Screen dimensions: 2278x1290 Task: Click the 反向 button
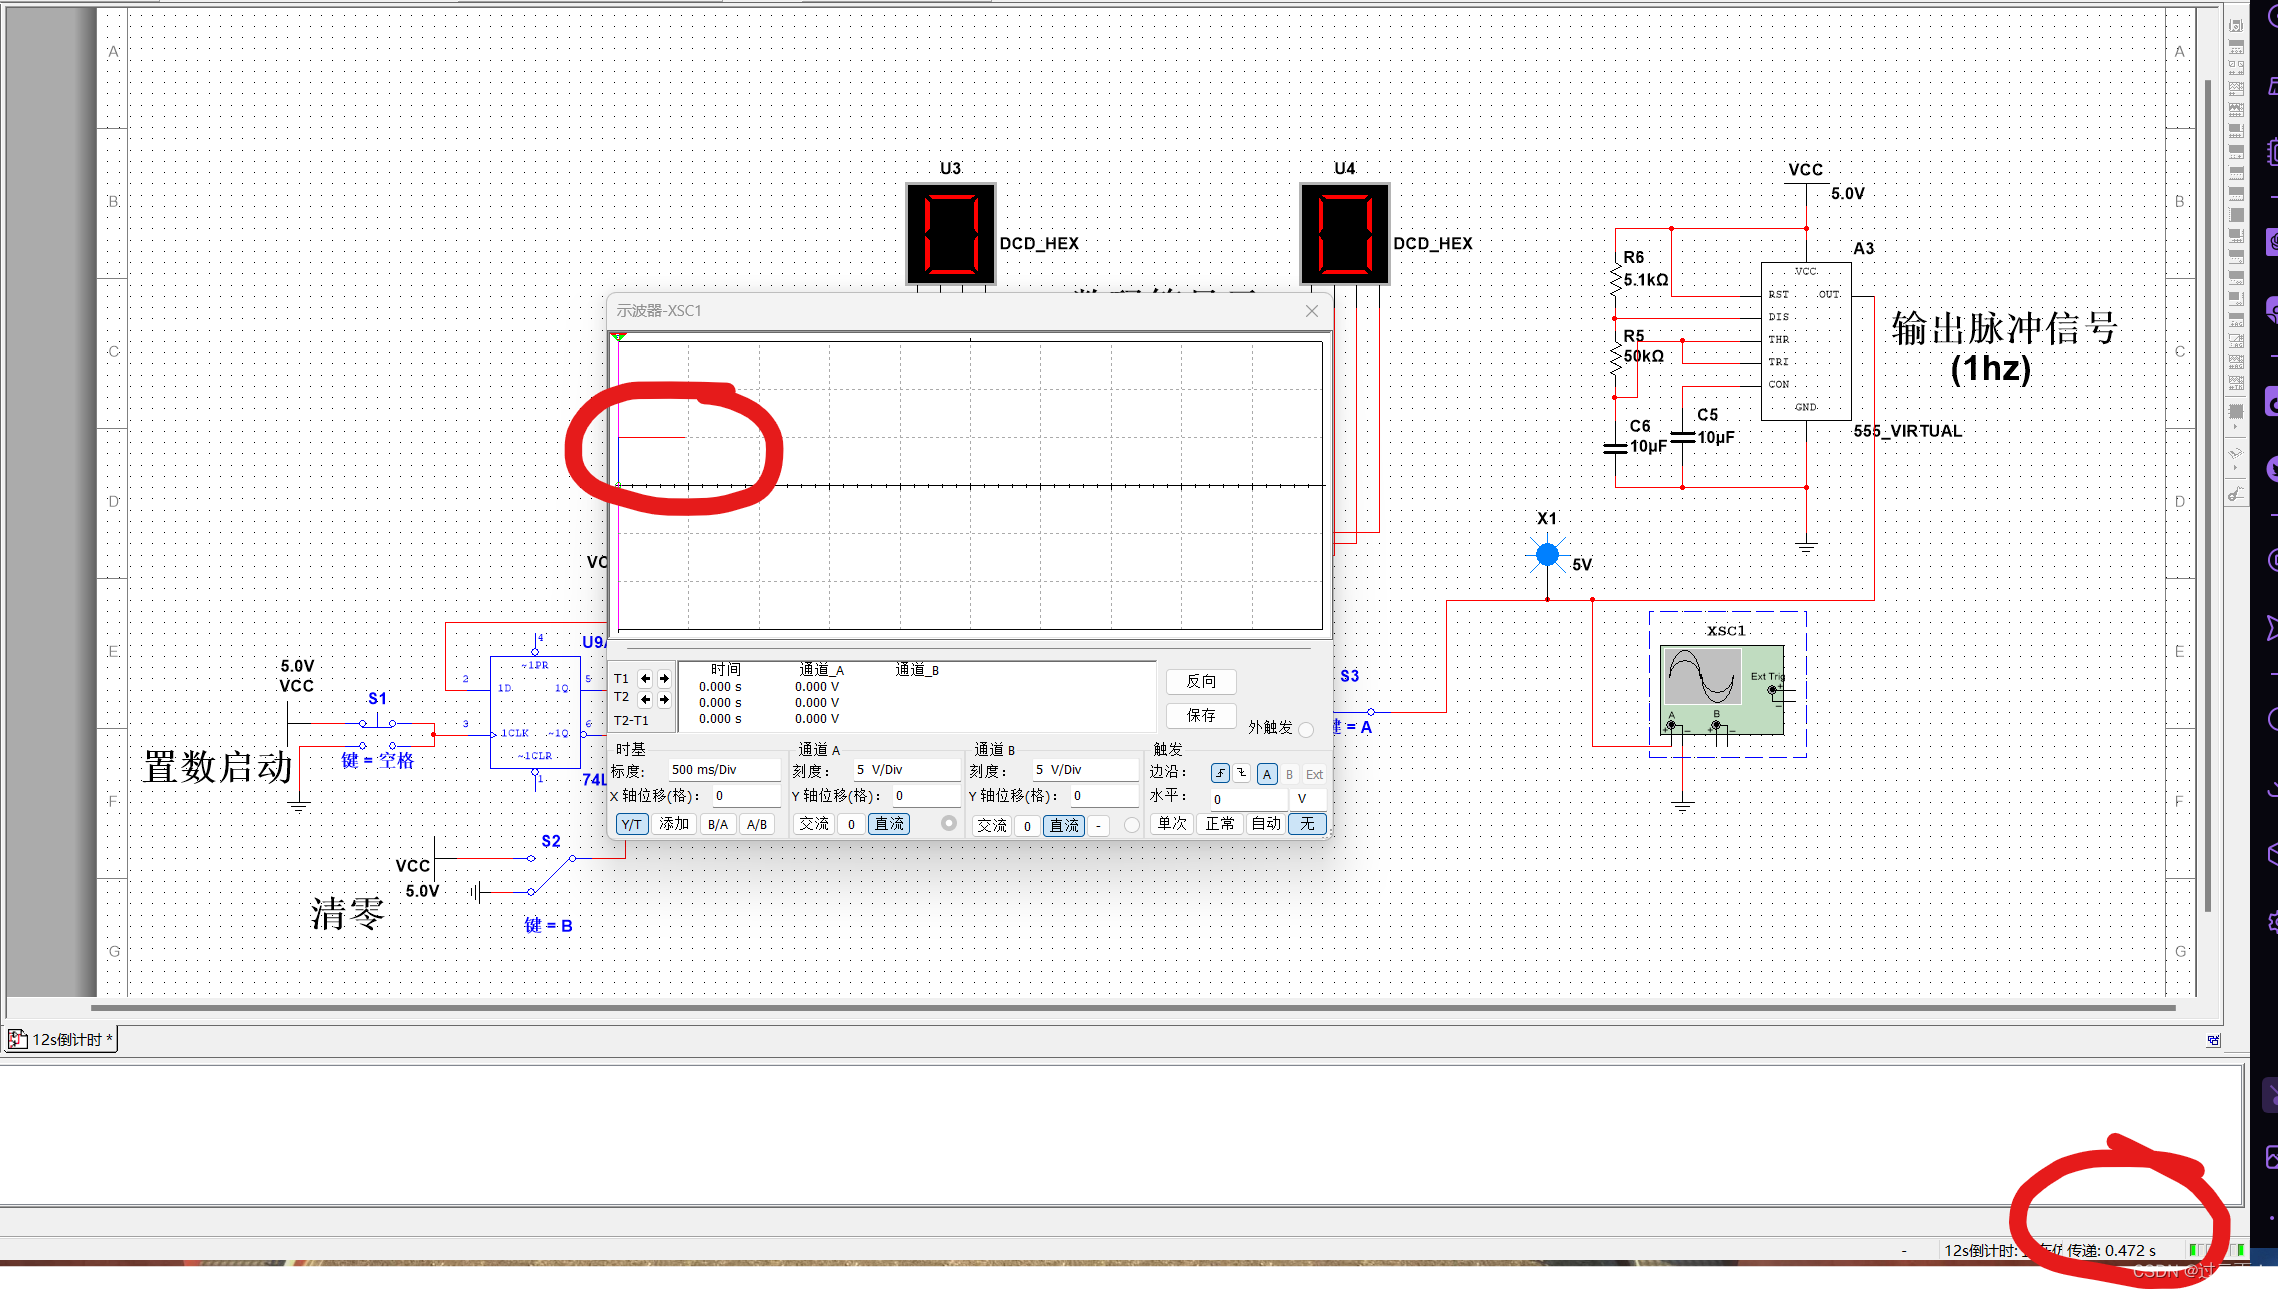click(1201, 682)
